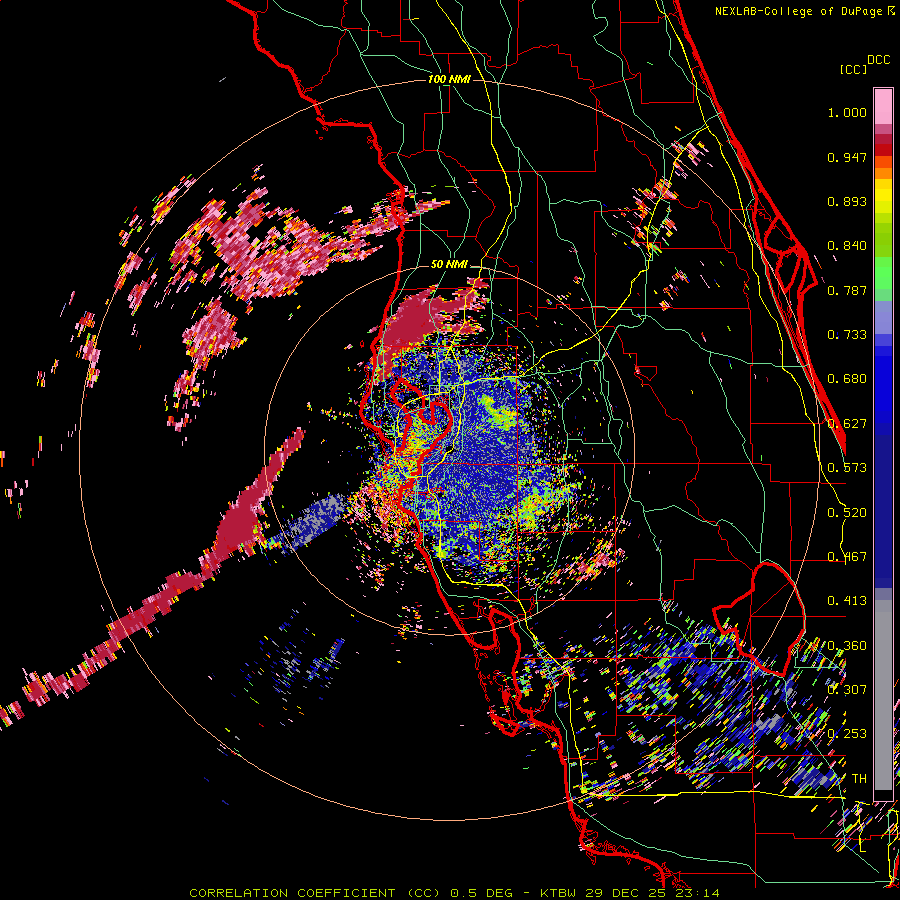The height and width of the screenshot is (900, 900).
Task: Click the [CC] units label
Action: tap(853, 69)
